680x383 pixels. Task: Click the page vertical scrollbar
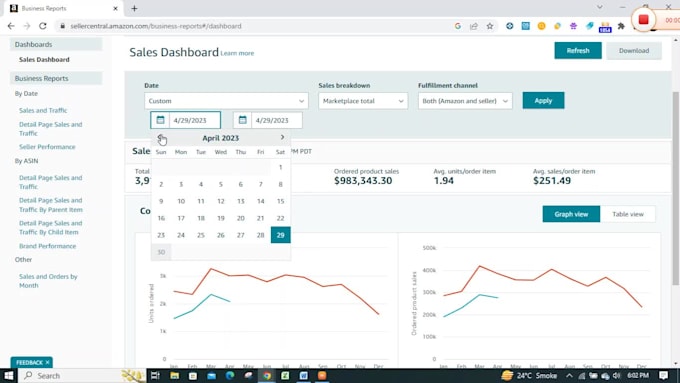[x=675, y=189]
